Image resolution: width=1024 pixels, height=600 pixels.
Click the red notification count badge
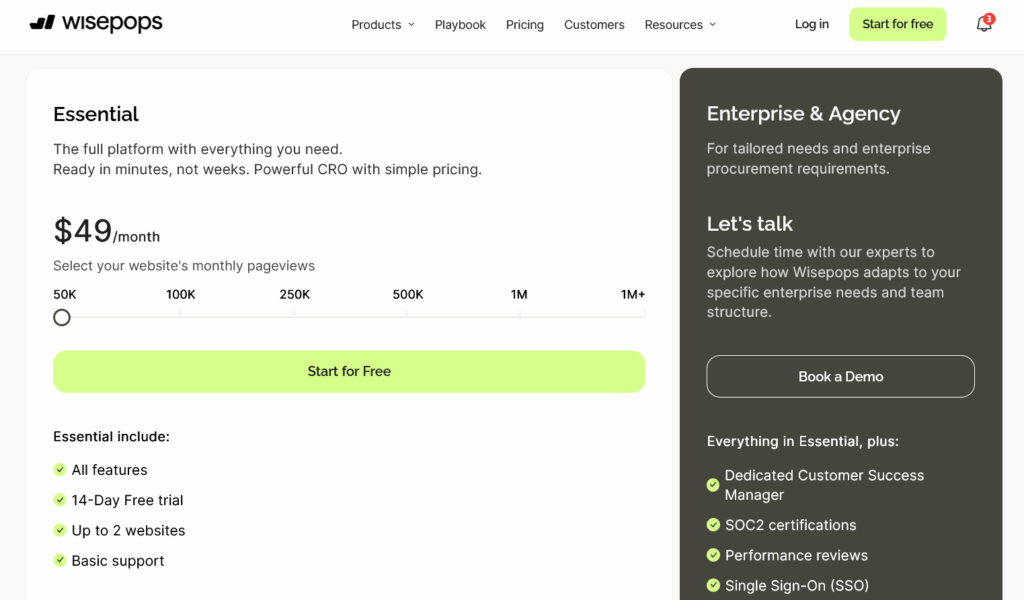pos(989,19)
